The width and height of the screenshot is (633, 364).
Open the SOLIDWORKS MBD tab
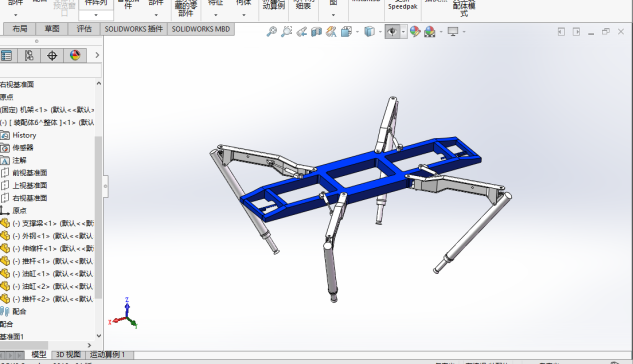[x=201, y=29]
